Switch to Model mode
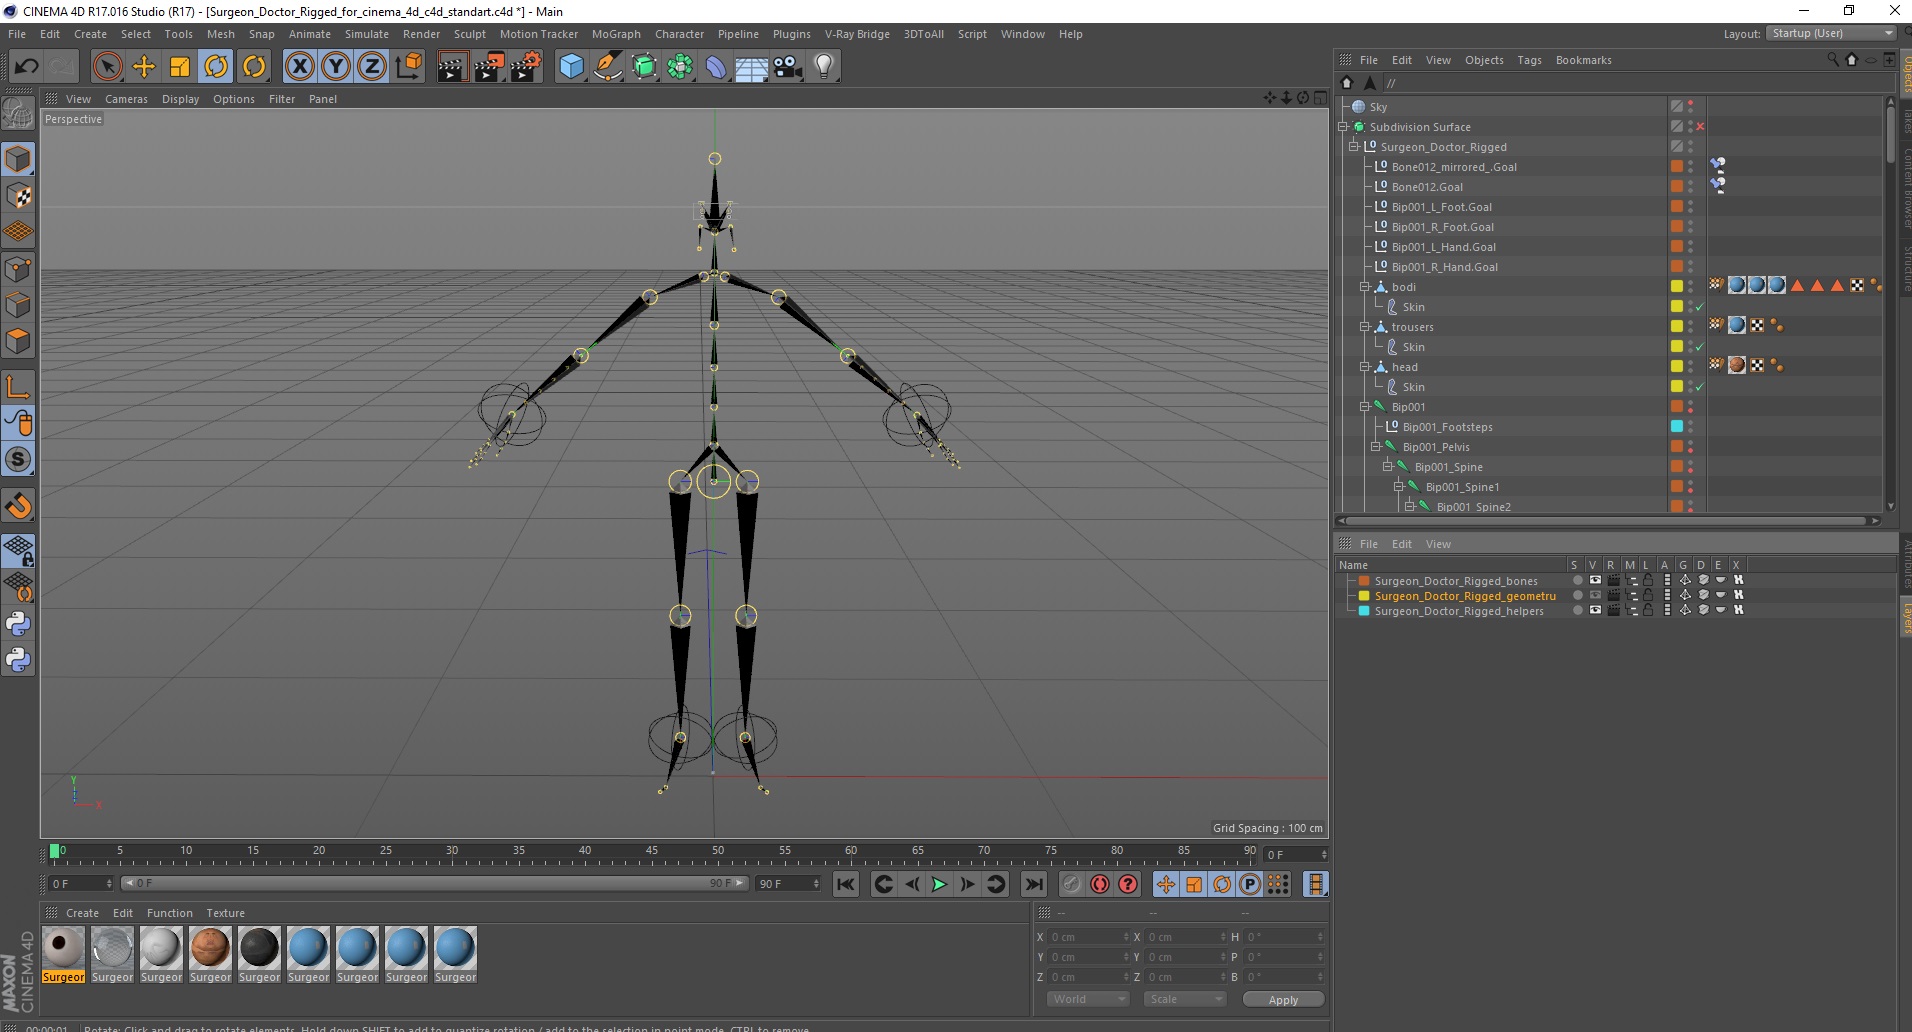The width and height of the screenshot is (1912, 1032). [x=18, y=160]
